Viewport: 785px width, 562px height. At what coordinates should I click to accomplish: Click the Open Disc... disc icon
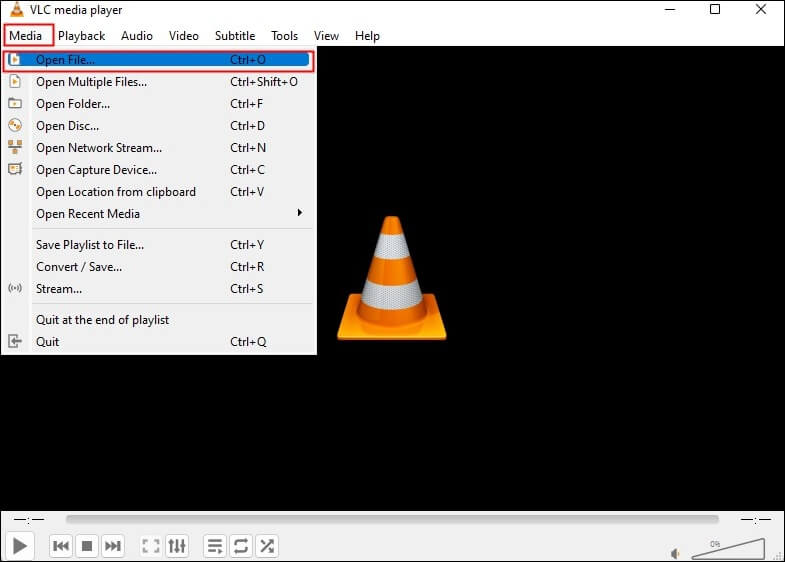click(15, 126)
